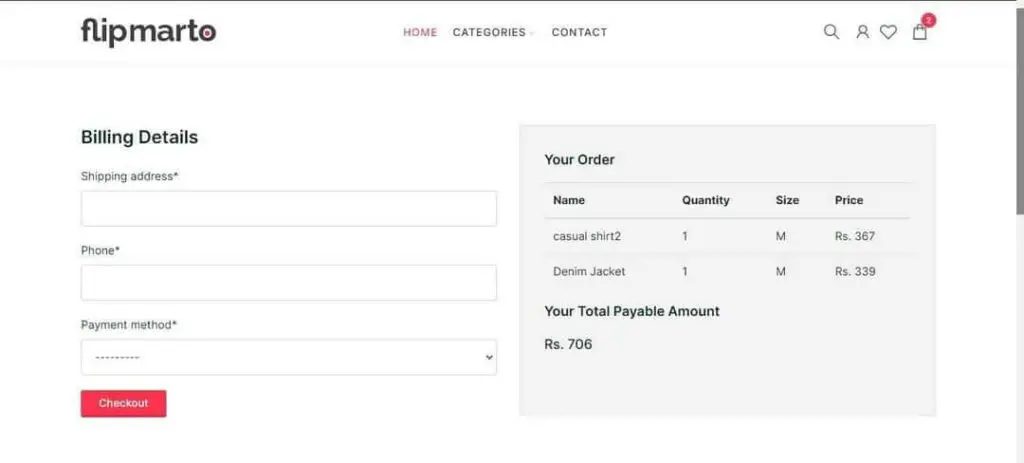Click the red cart count badge

929,20
